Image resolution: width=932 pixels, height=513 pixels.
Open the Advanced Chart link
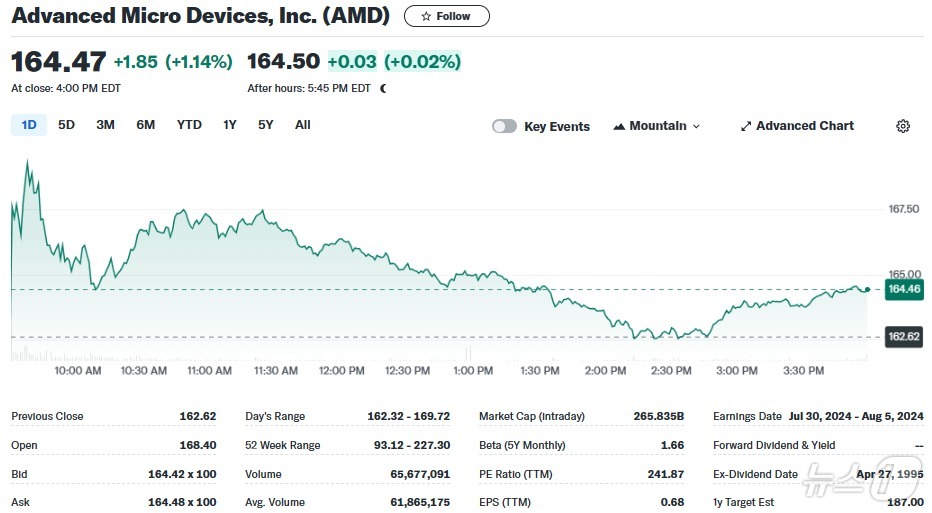point(804,126)
